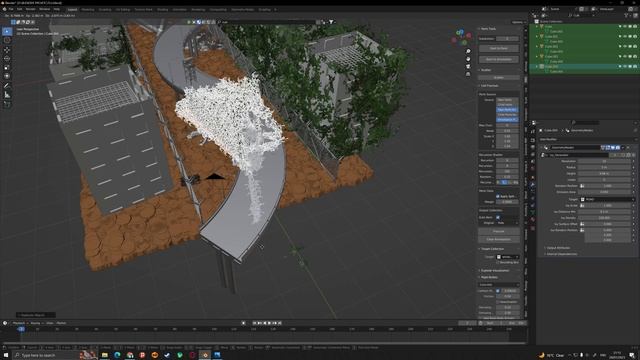The width and height of the screenshot is (640, 360).
Task: Open the Object properties tab icon
Action: pos(533,177)
